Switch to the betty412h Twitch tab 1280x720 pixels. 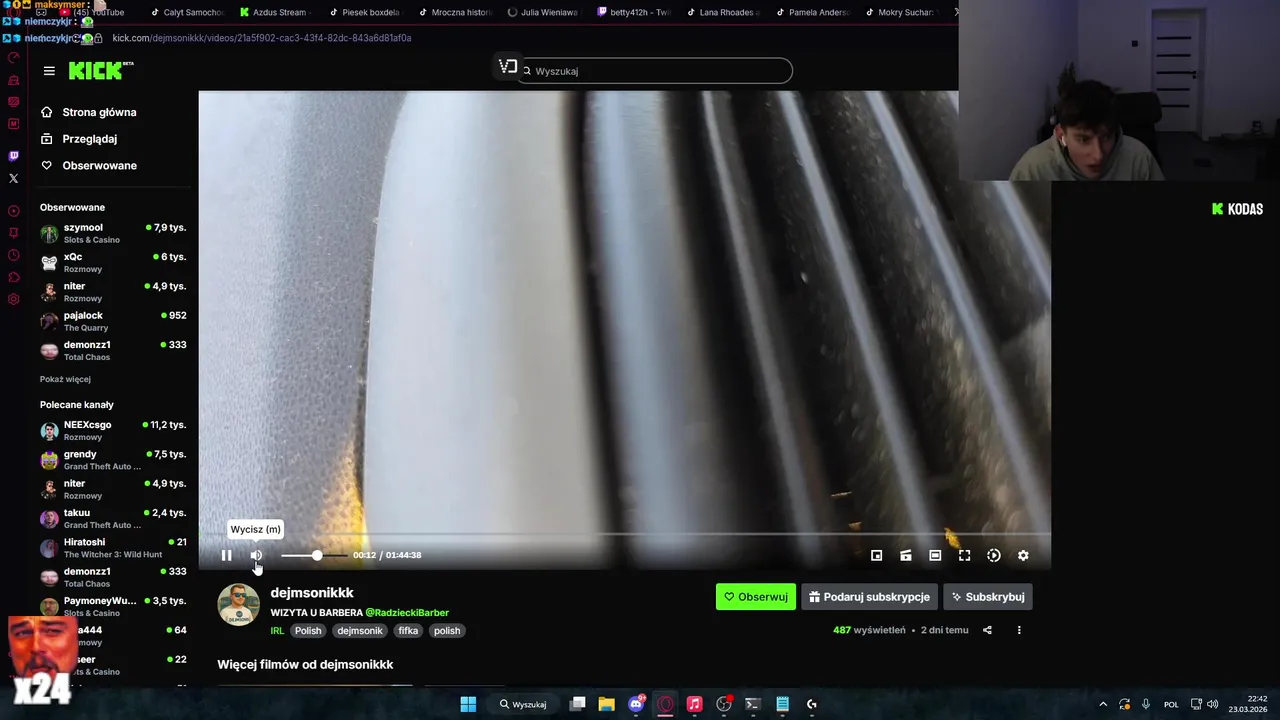pos(632,12)
